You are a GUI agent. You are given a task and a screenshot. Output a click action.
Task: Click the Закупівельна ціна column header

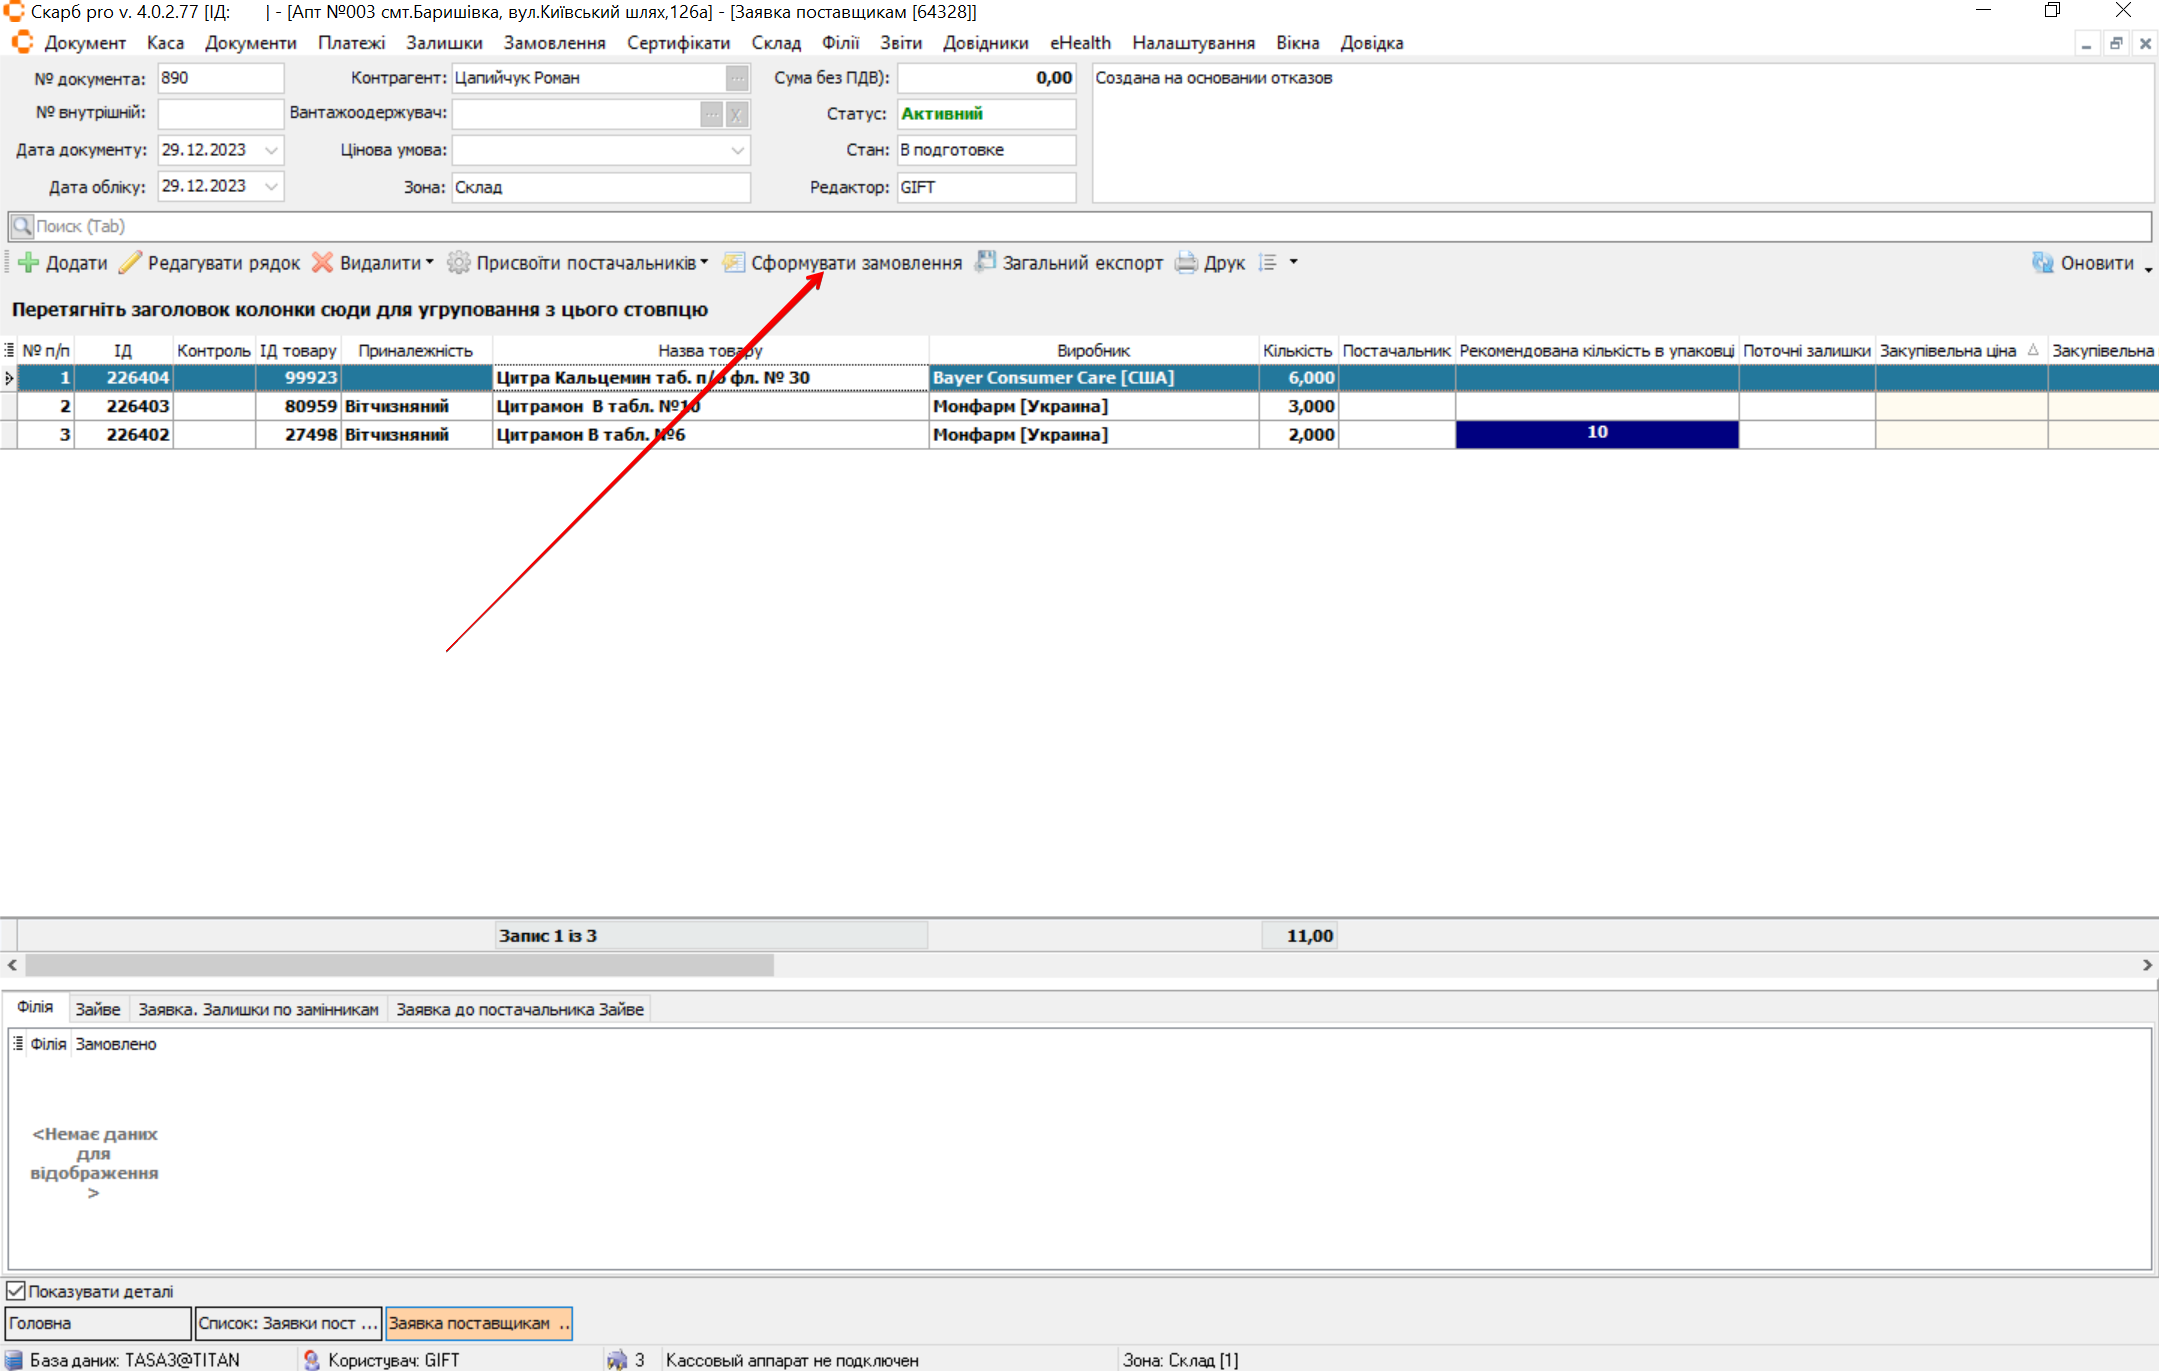point(1947,351)
